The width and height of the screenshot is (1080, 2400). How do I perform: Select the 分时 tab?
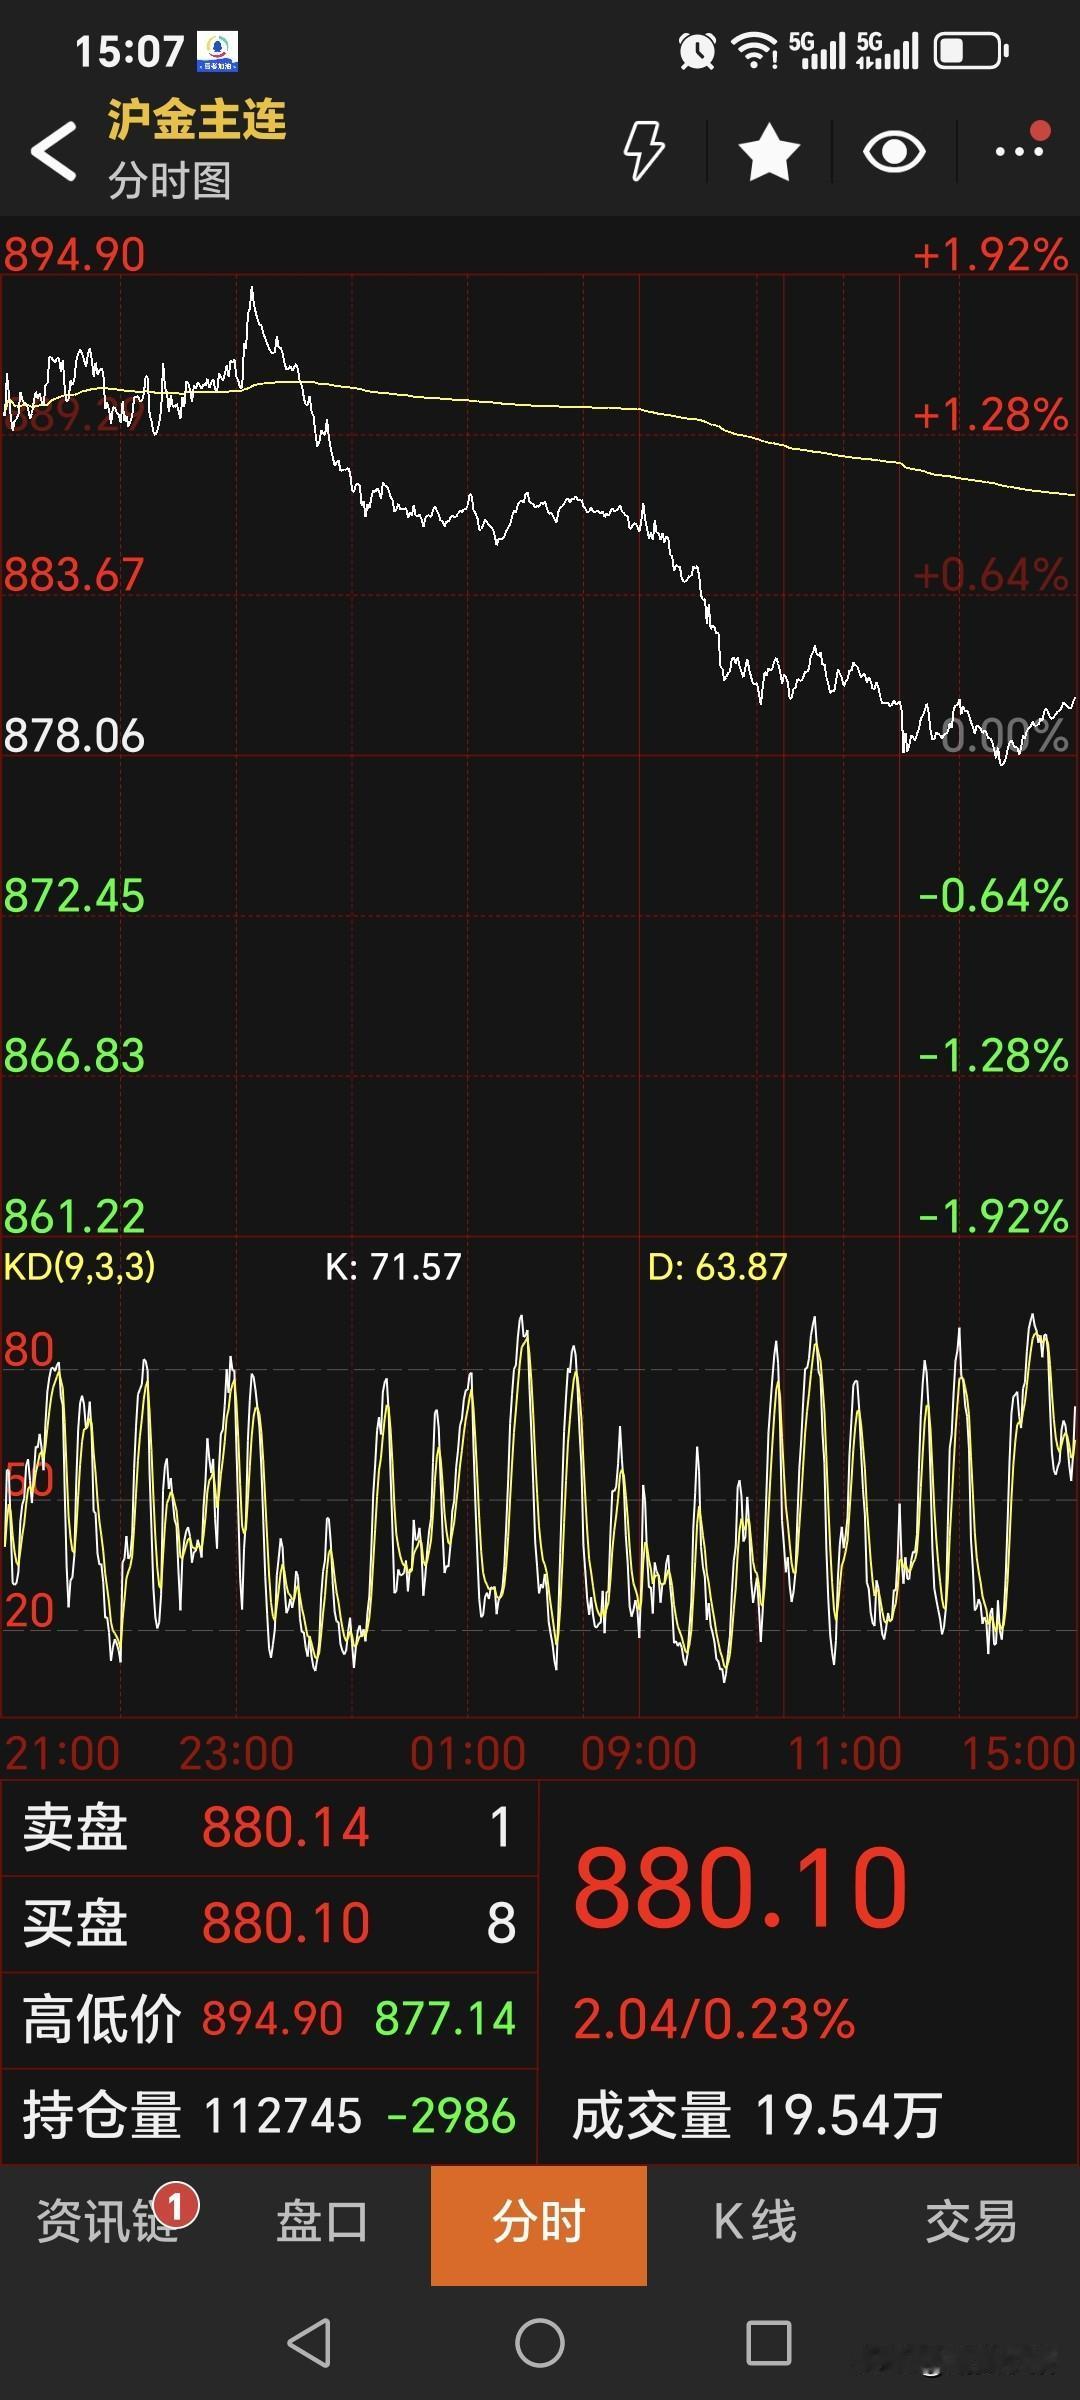[539, 2225]
